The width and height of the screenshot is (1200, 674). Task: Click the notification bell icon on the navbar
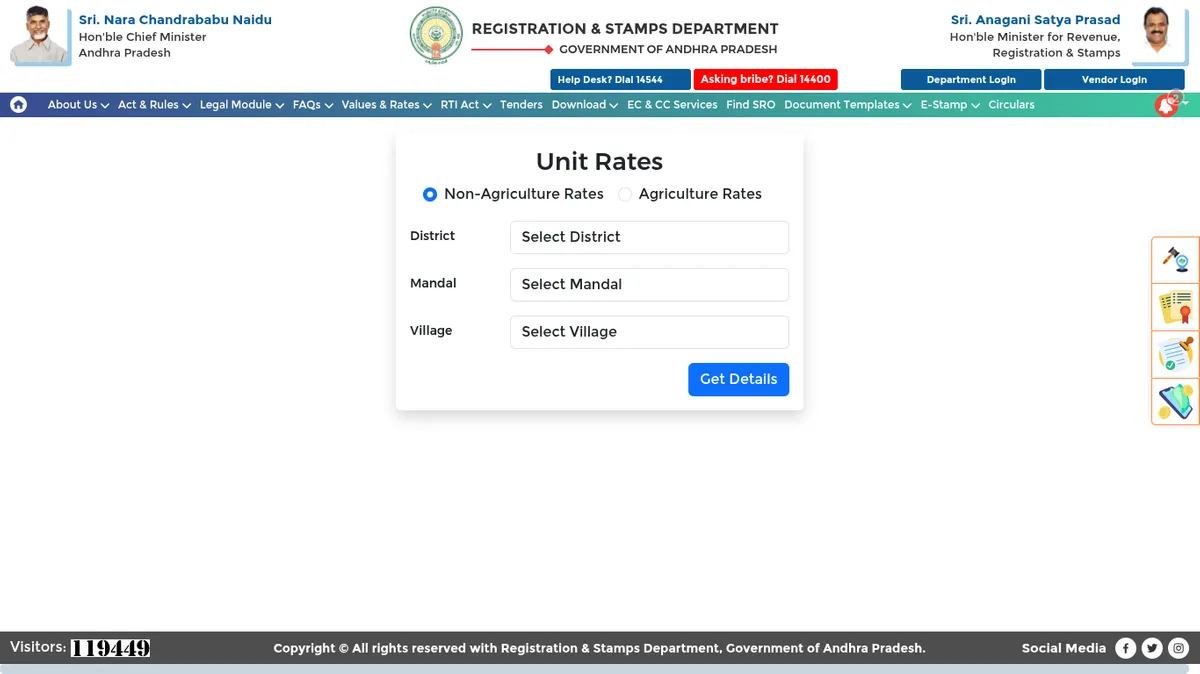(1166, 104)
